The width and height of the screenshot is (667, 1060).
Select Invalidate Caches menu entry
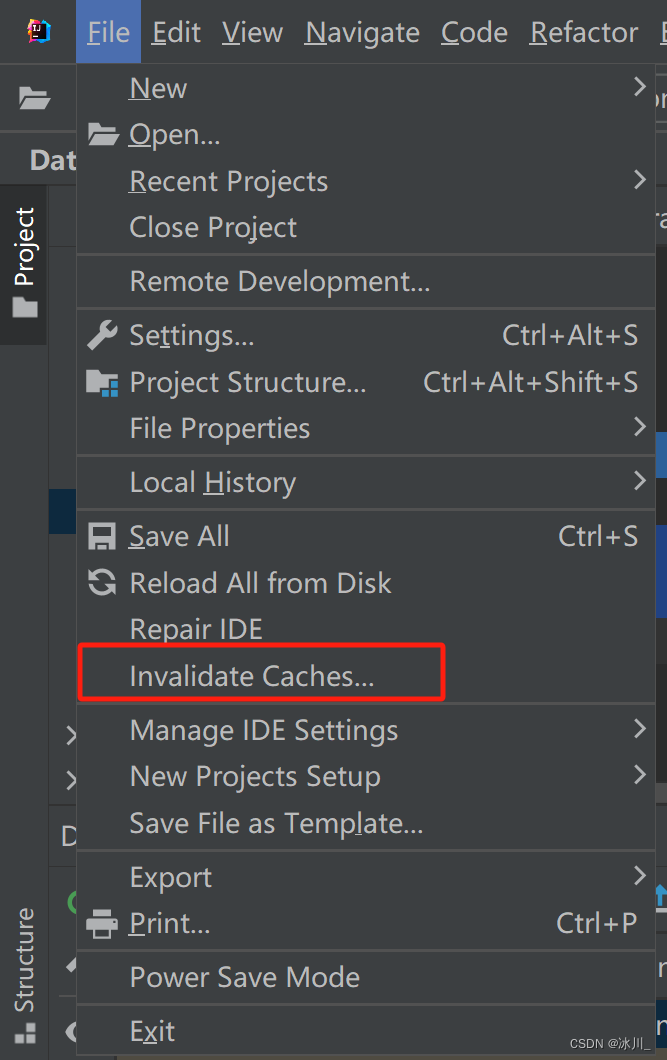(x=251, y=676)
